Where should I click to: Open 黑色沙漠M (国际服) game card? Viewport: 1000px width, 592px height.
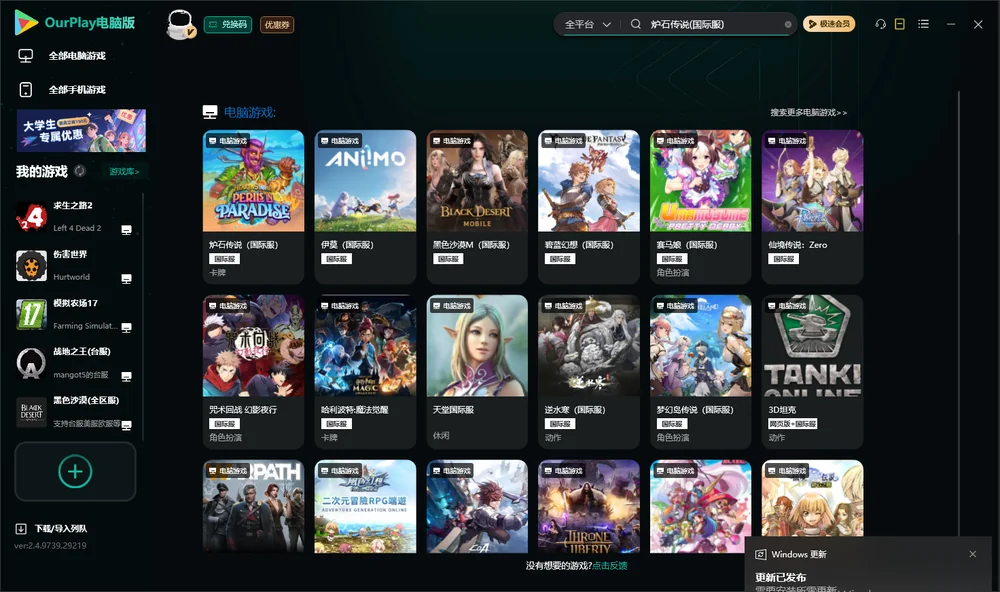point(477,207)
